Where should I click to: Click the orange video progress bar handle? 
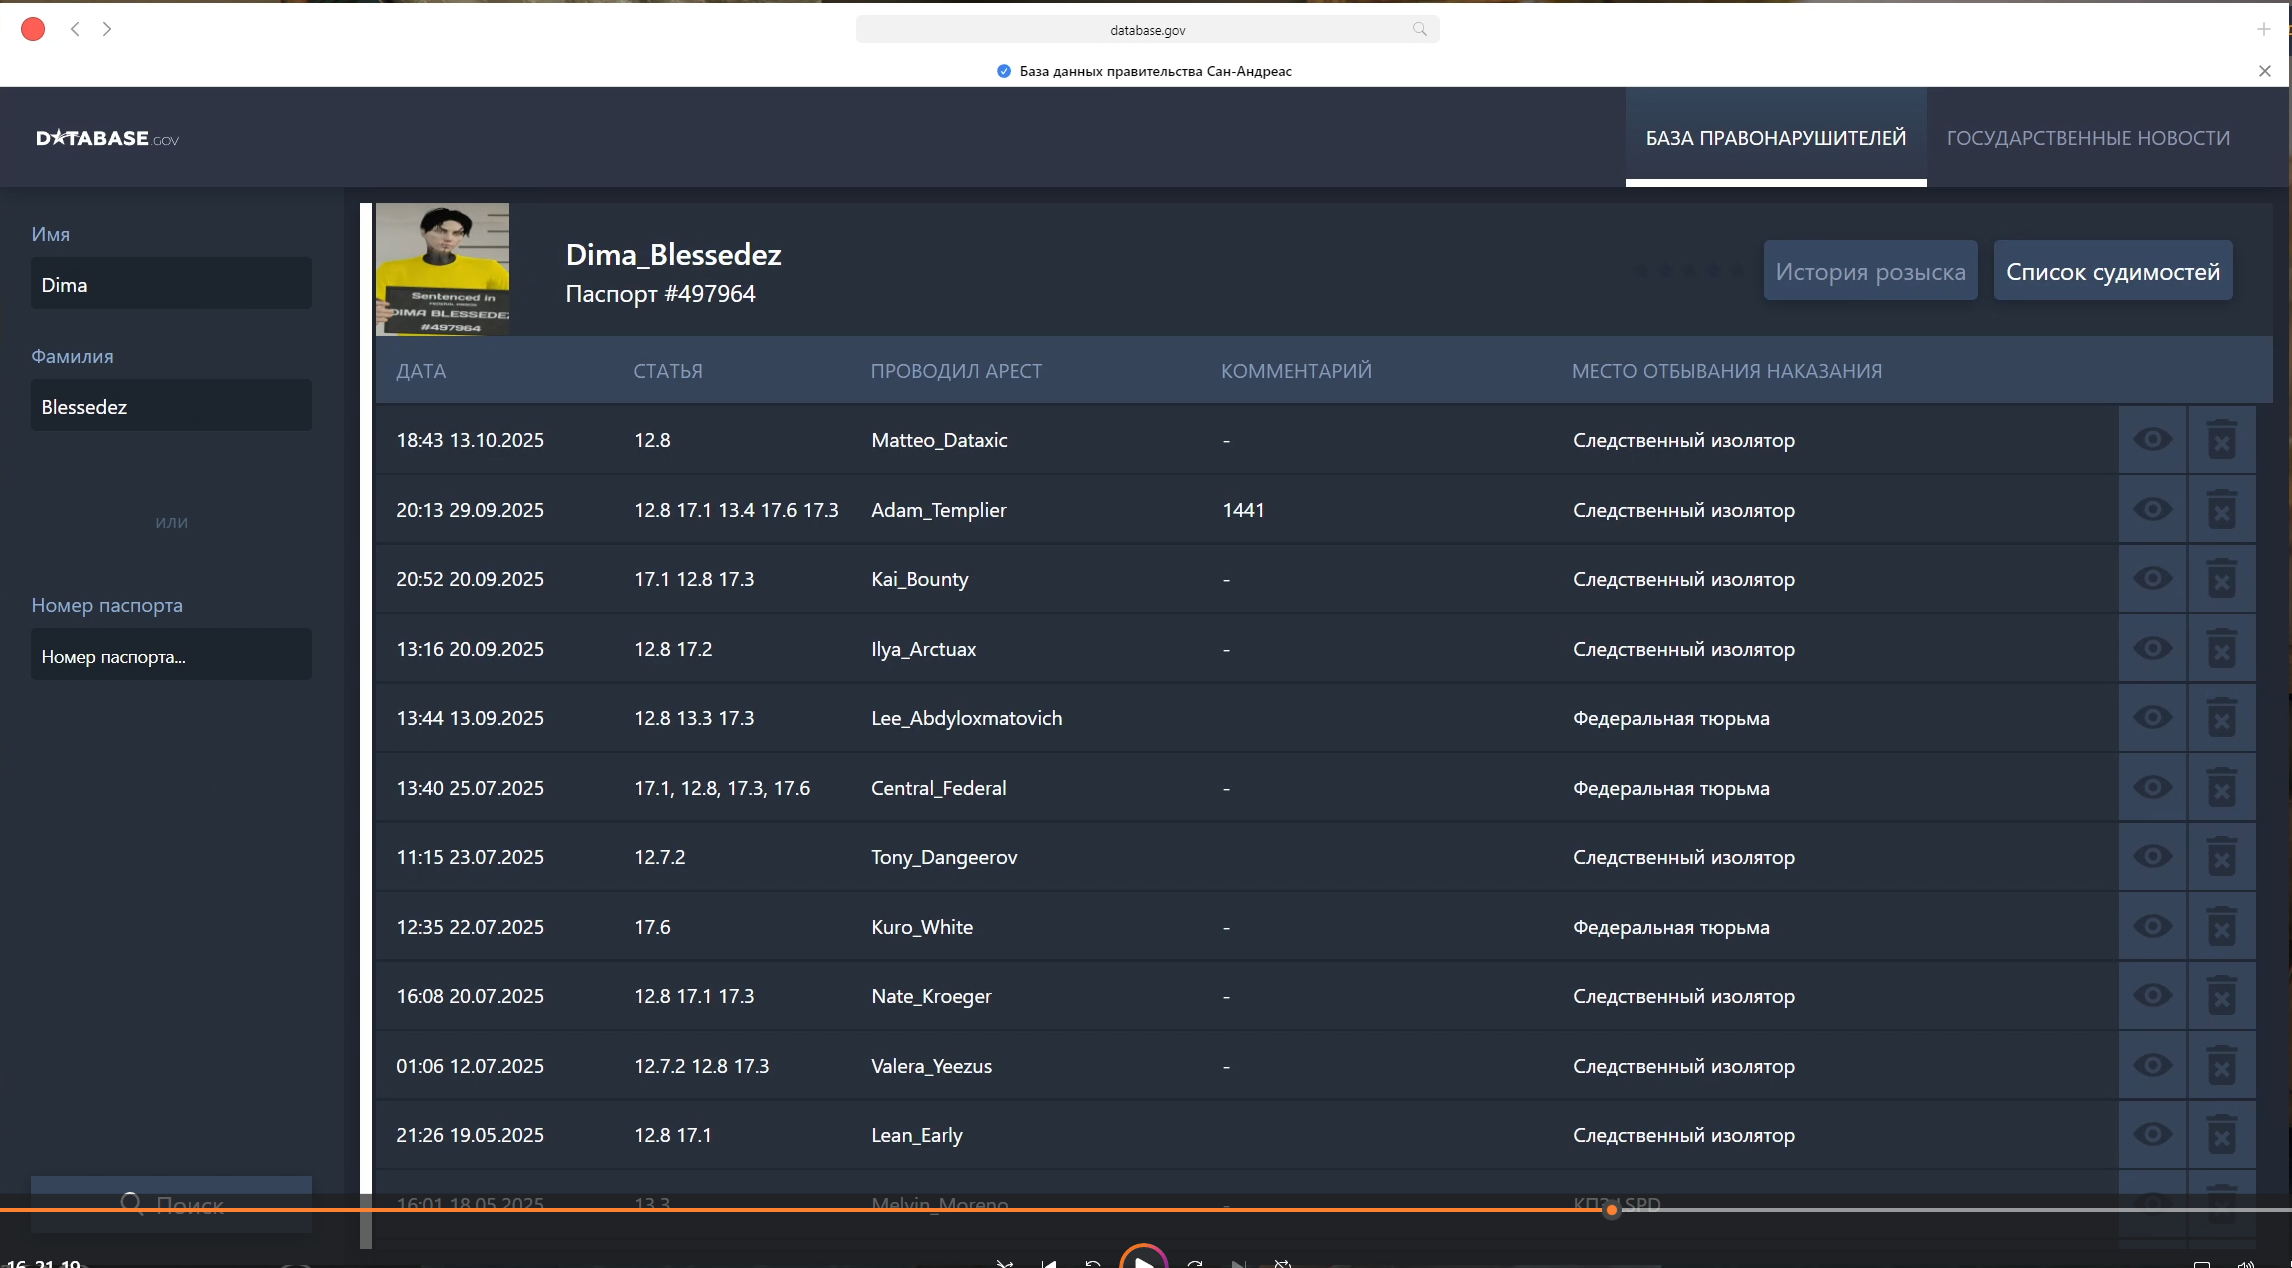point(1611,1210)
